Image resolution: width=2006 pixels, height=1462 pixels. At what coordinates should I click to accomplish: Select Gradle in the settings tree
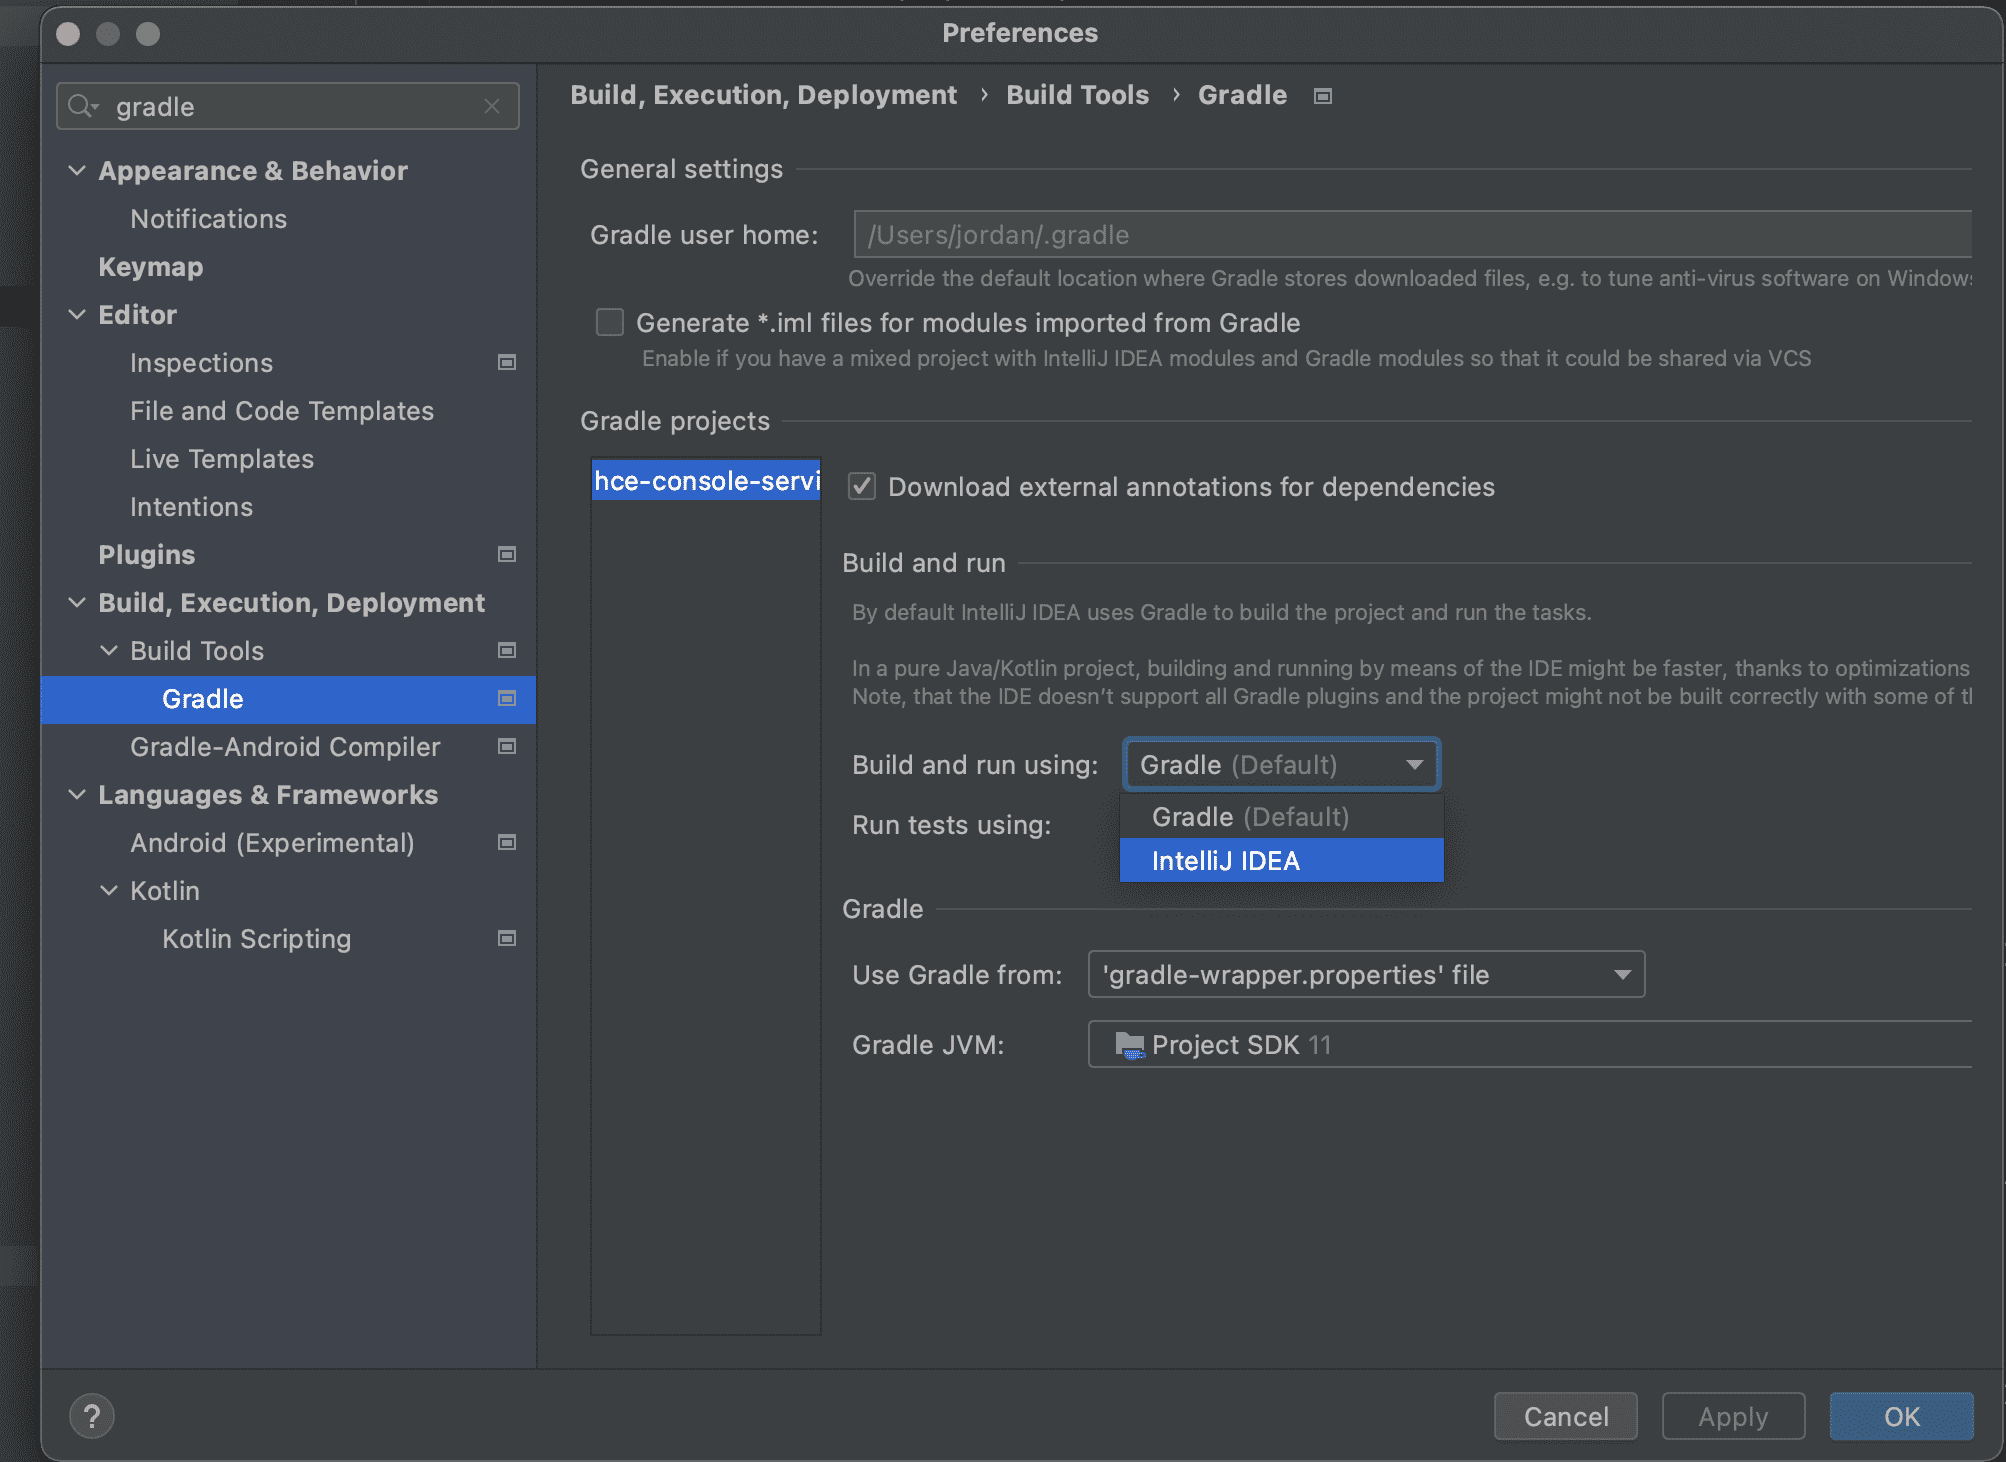click(x=288, y=698)
